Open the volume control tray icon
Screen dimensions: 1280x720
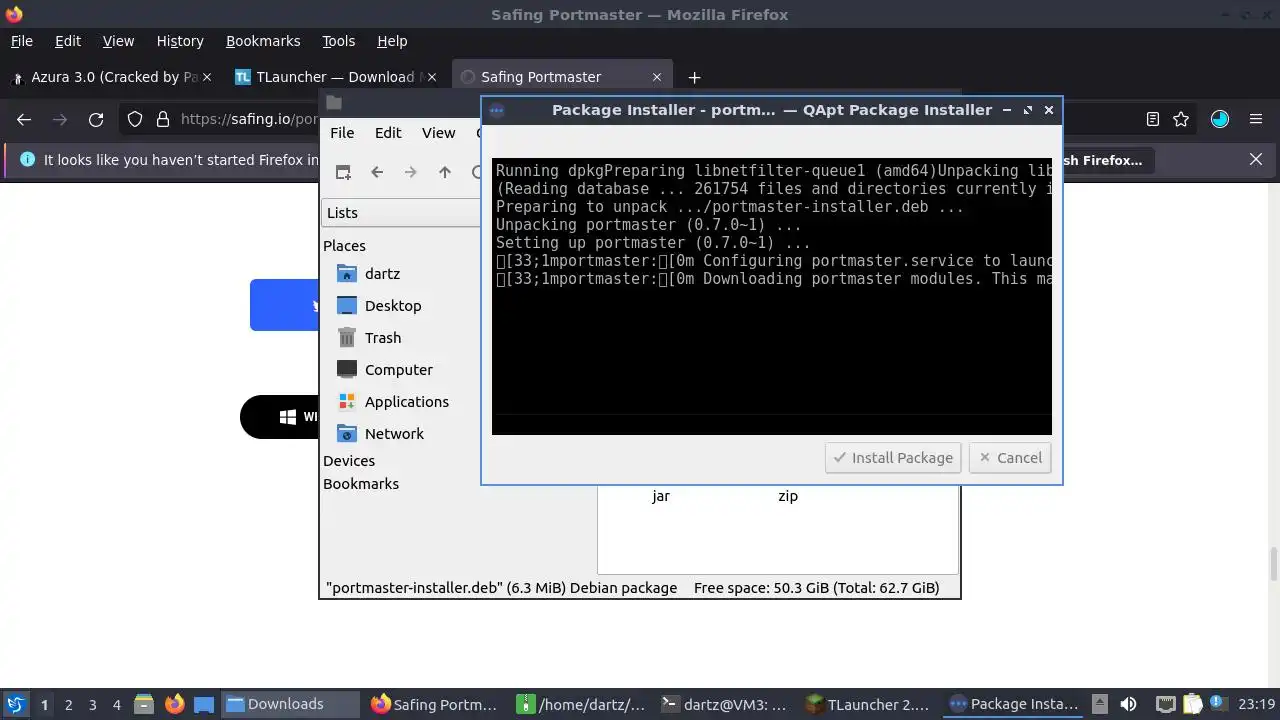[1128, 704]
